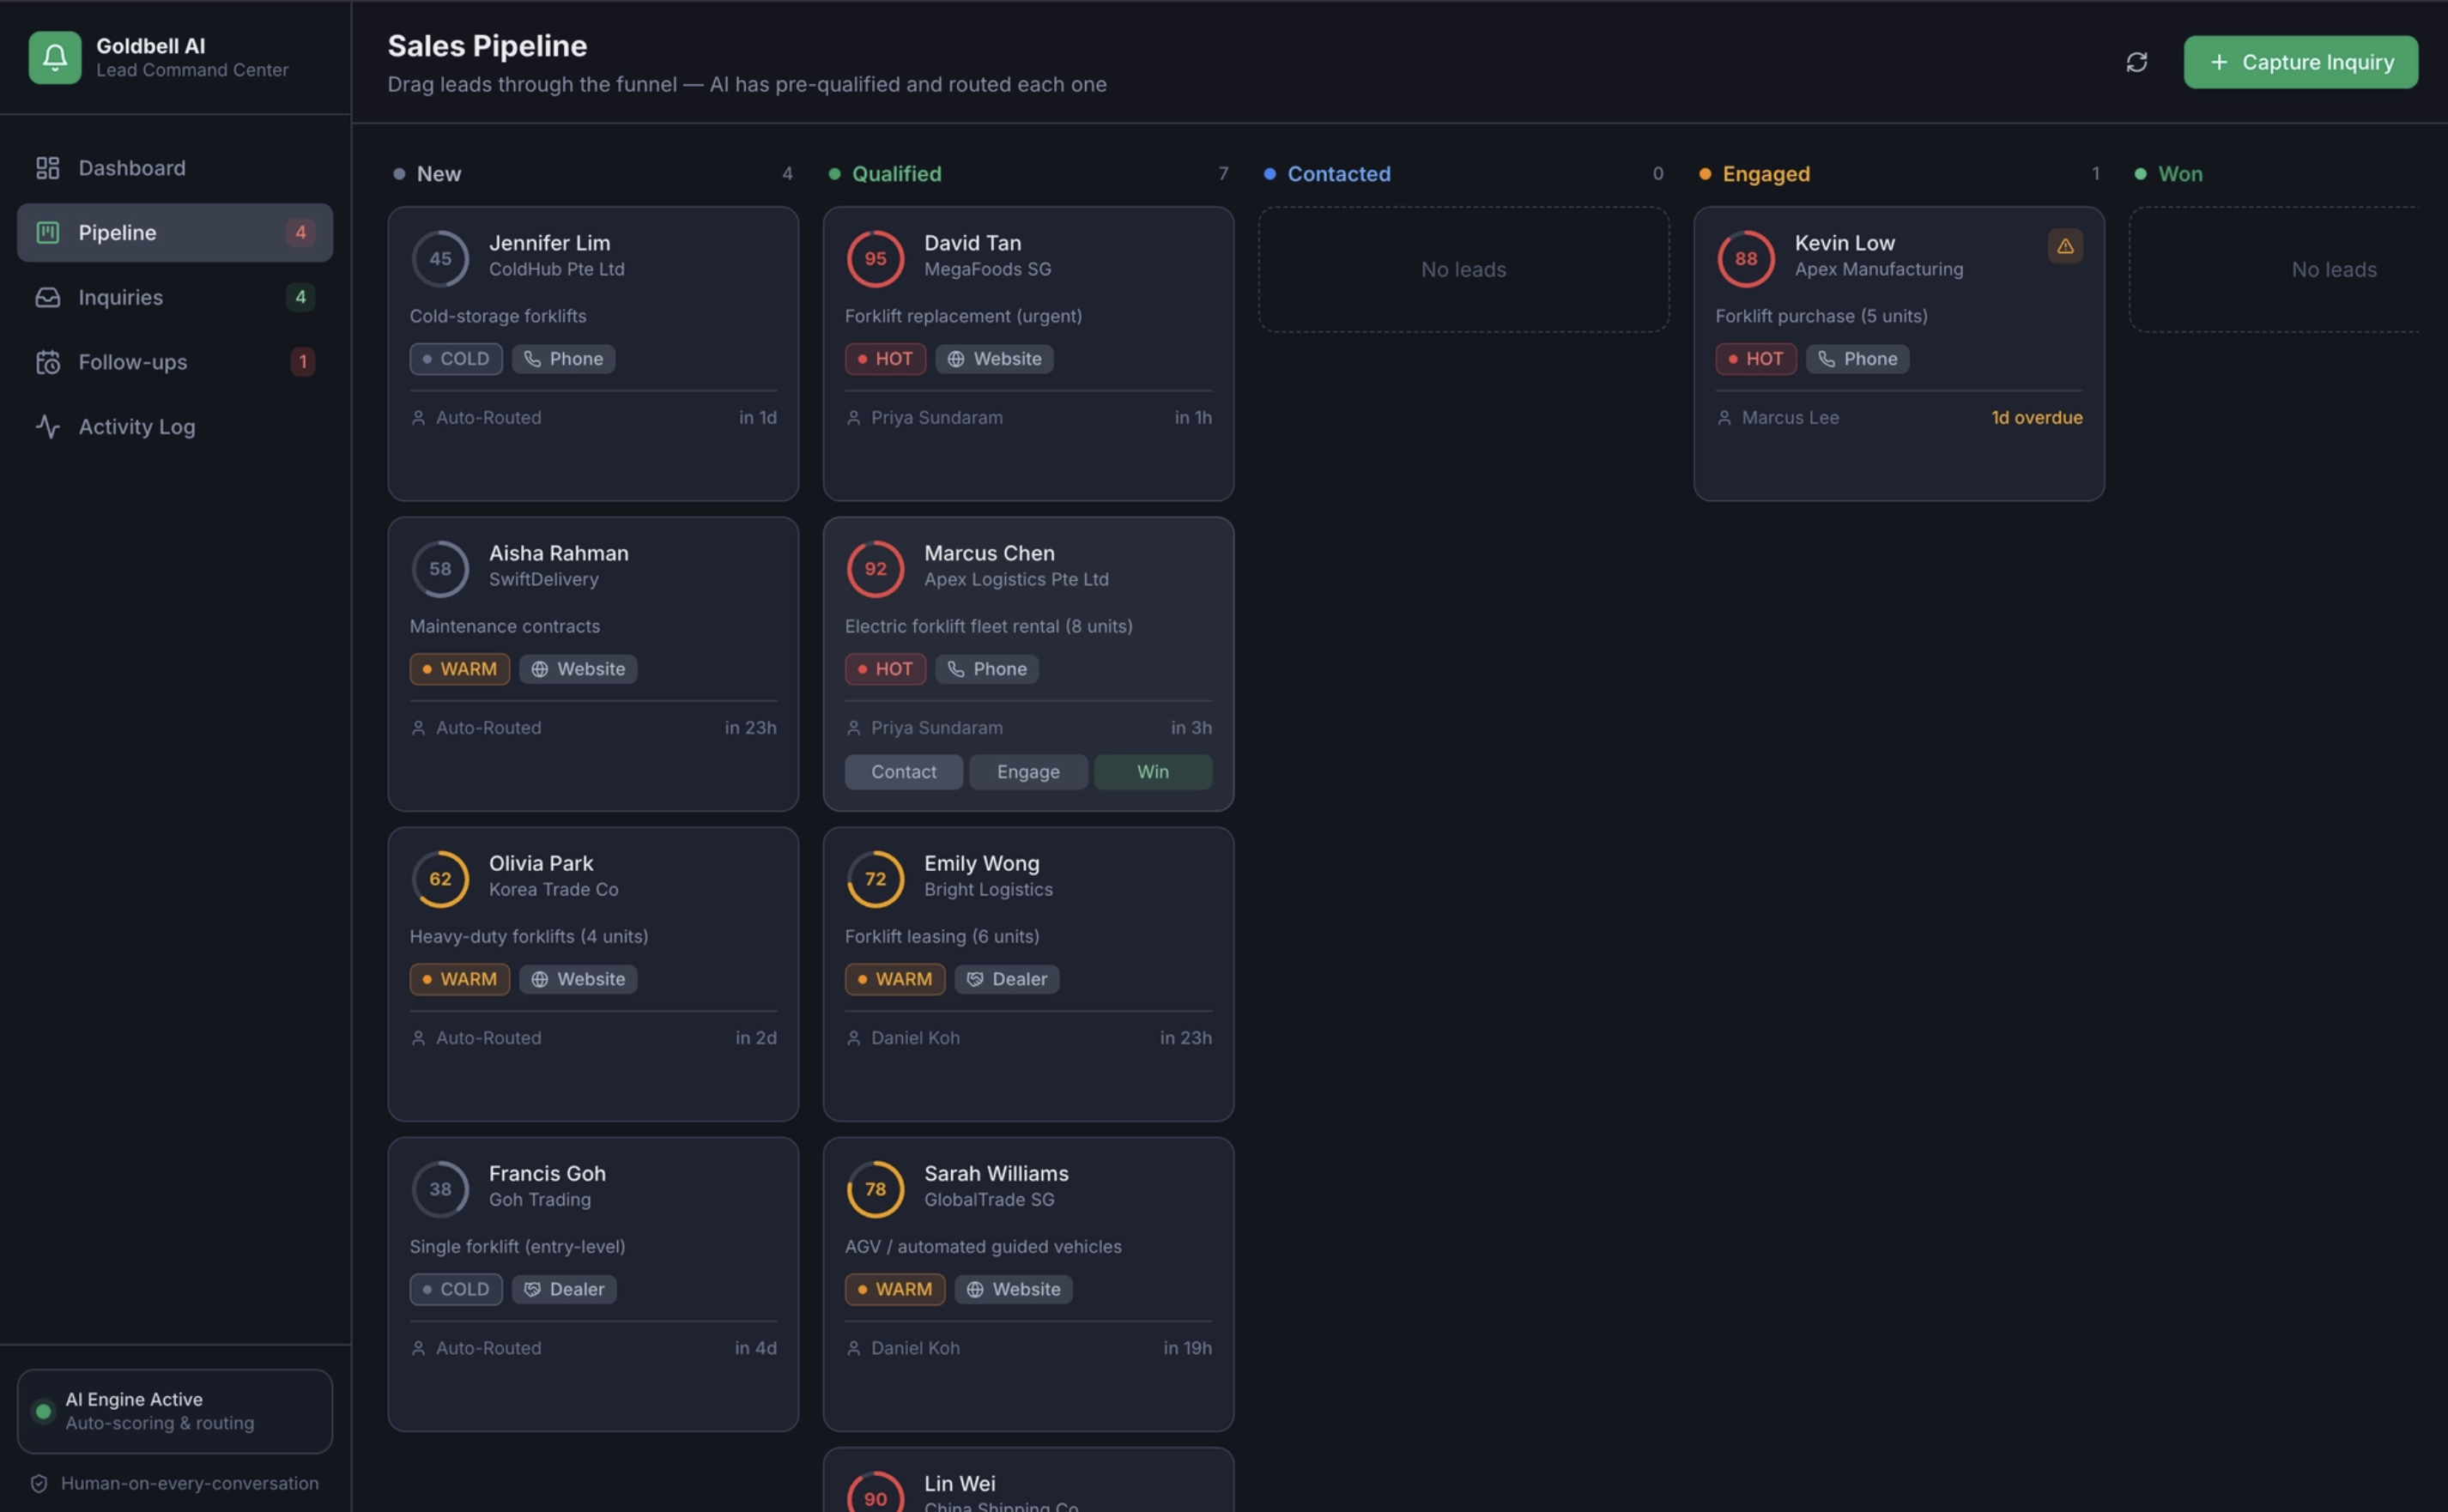Click the Sales Pipeline page title
Image resolution: width=2448 pixels, height=1512 pixels.
pyautogui.click(x=487, y=46)
